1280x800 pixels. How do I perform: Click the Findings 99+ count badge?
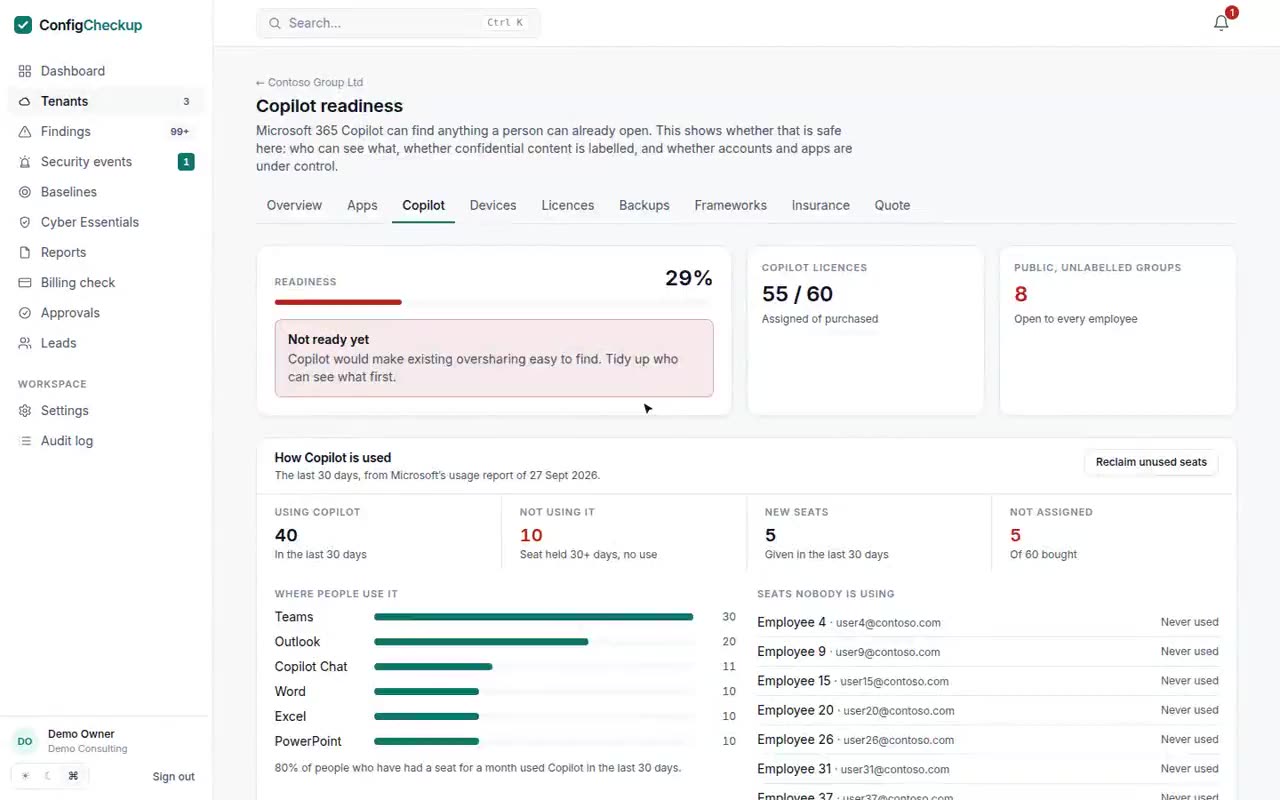180,132
